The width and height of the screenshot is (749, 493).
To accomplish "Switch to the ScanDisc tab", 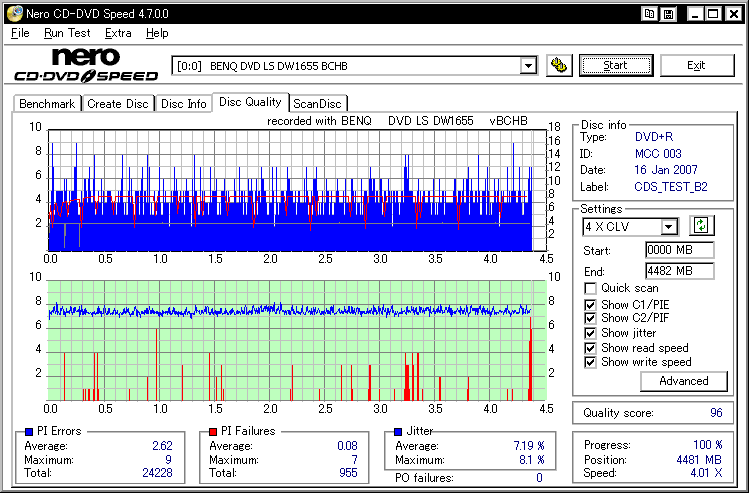I will click(x=317, y=104).
